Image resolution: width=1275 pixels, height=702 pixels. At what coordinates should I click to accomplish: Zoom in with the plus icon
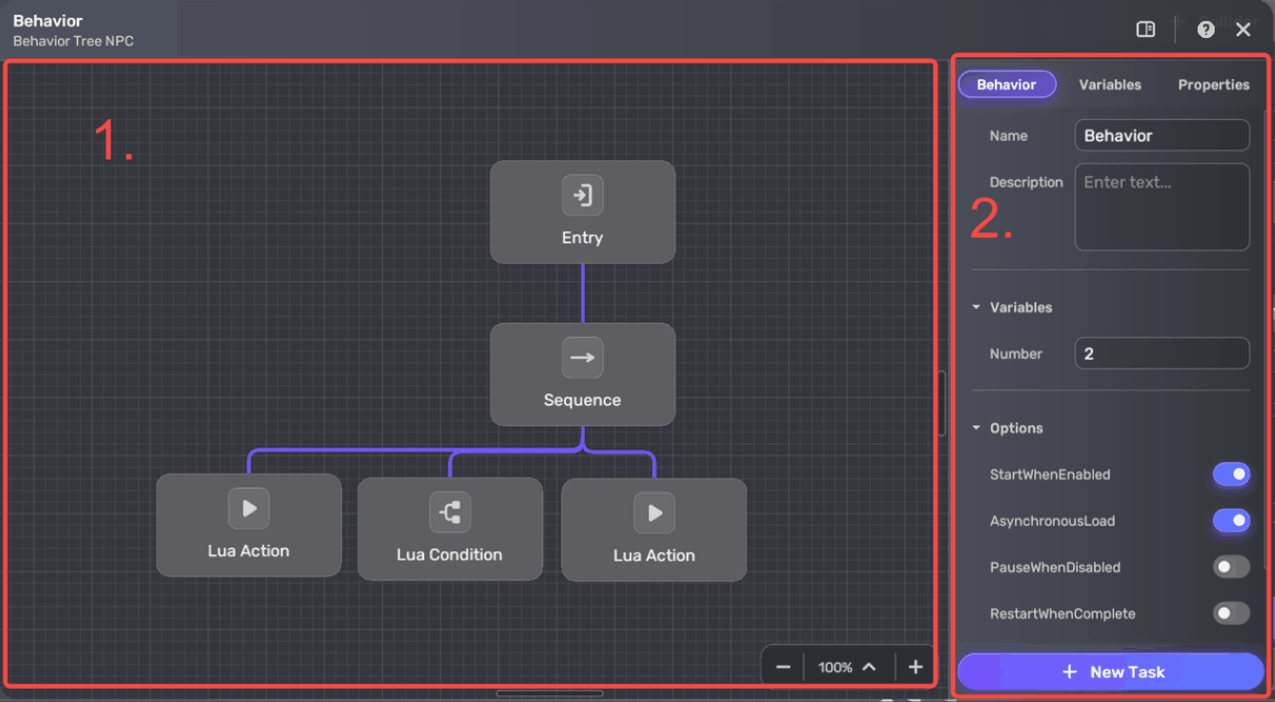point(915,667)
